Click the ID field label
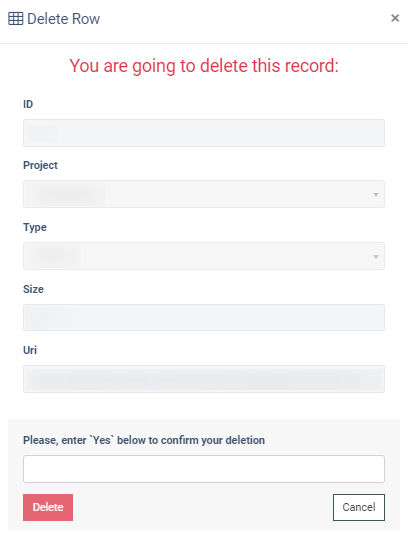The width and height of the screenshot is (408, 539). [x=28, y=104]
